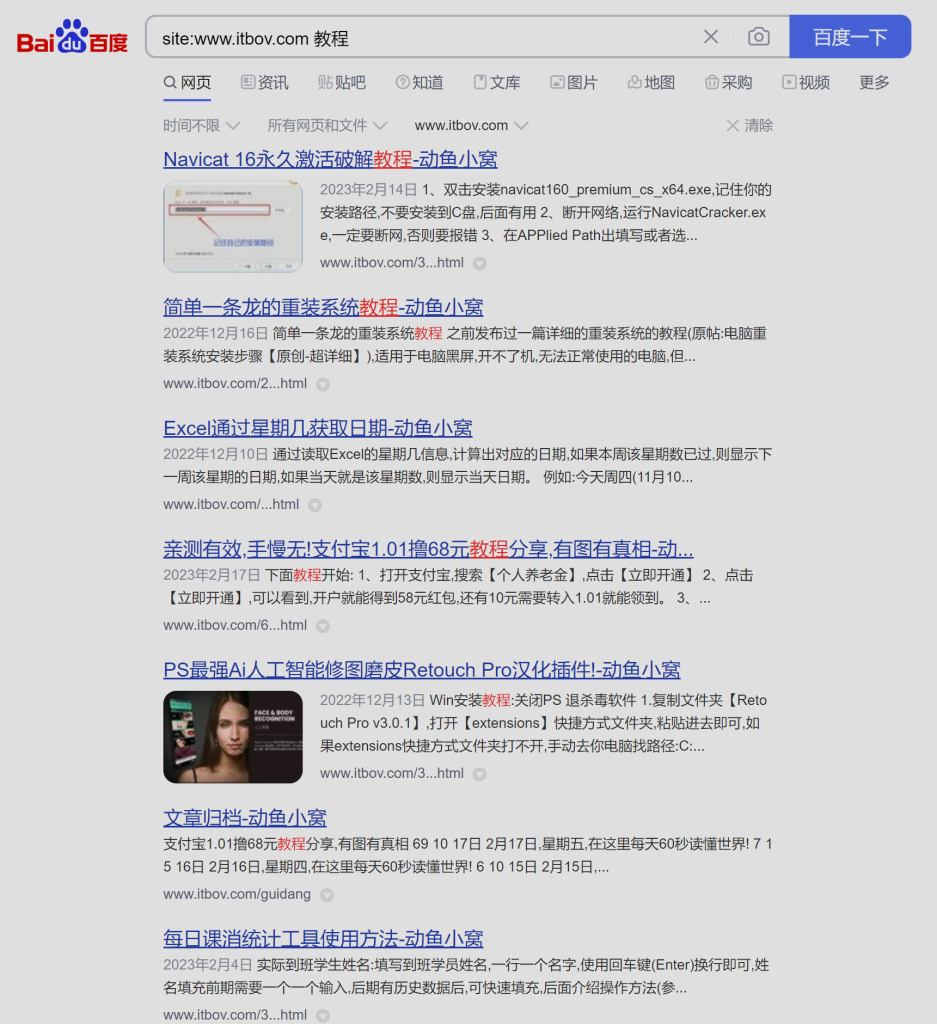
Task: Expand the arrow beside www.itbov.com/2...html
Action: click(x=323, y=385)
